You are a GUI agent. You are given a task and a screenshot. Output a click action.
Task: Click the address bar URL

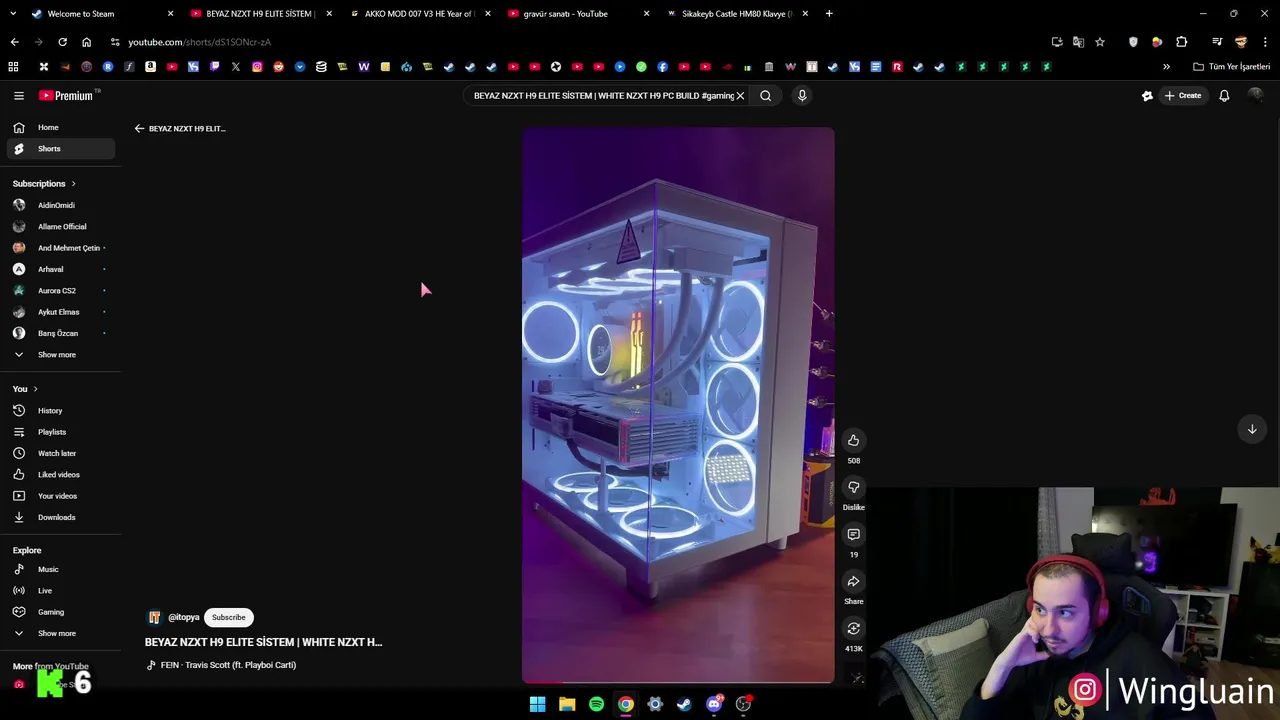pos(199,42)
